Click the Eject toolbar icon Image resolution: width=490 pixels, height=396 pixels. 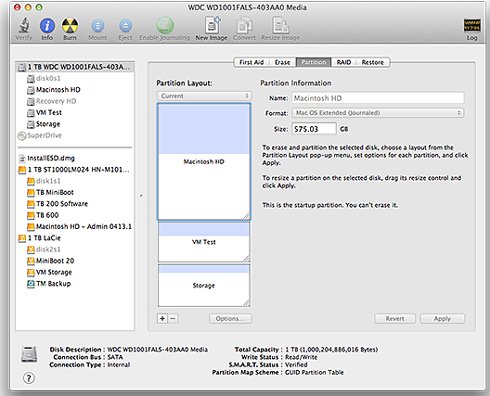point(125,26)
